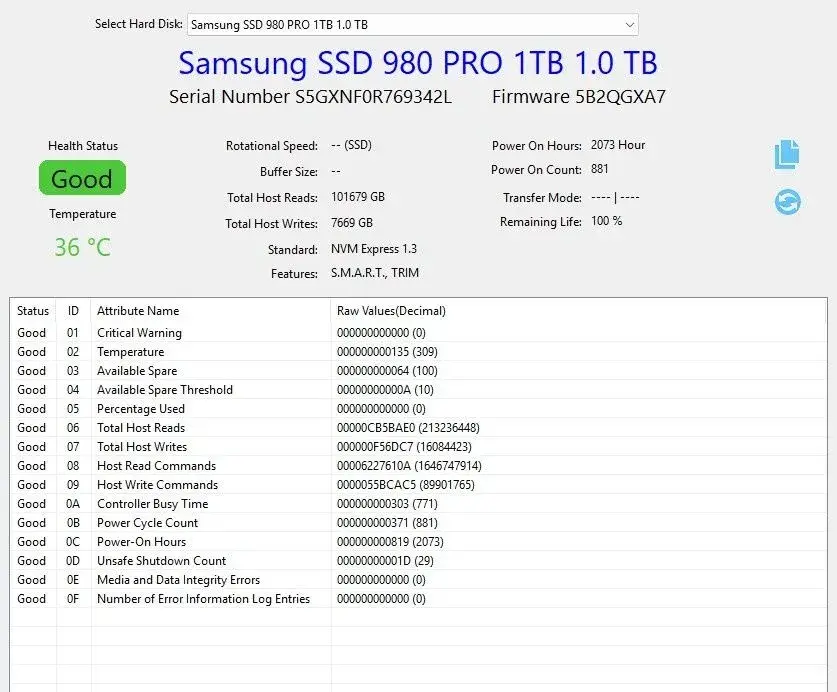Click the ID column header

pos(73,311)
